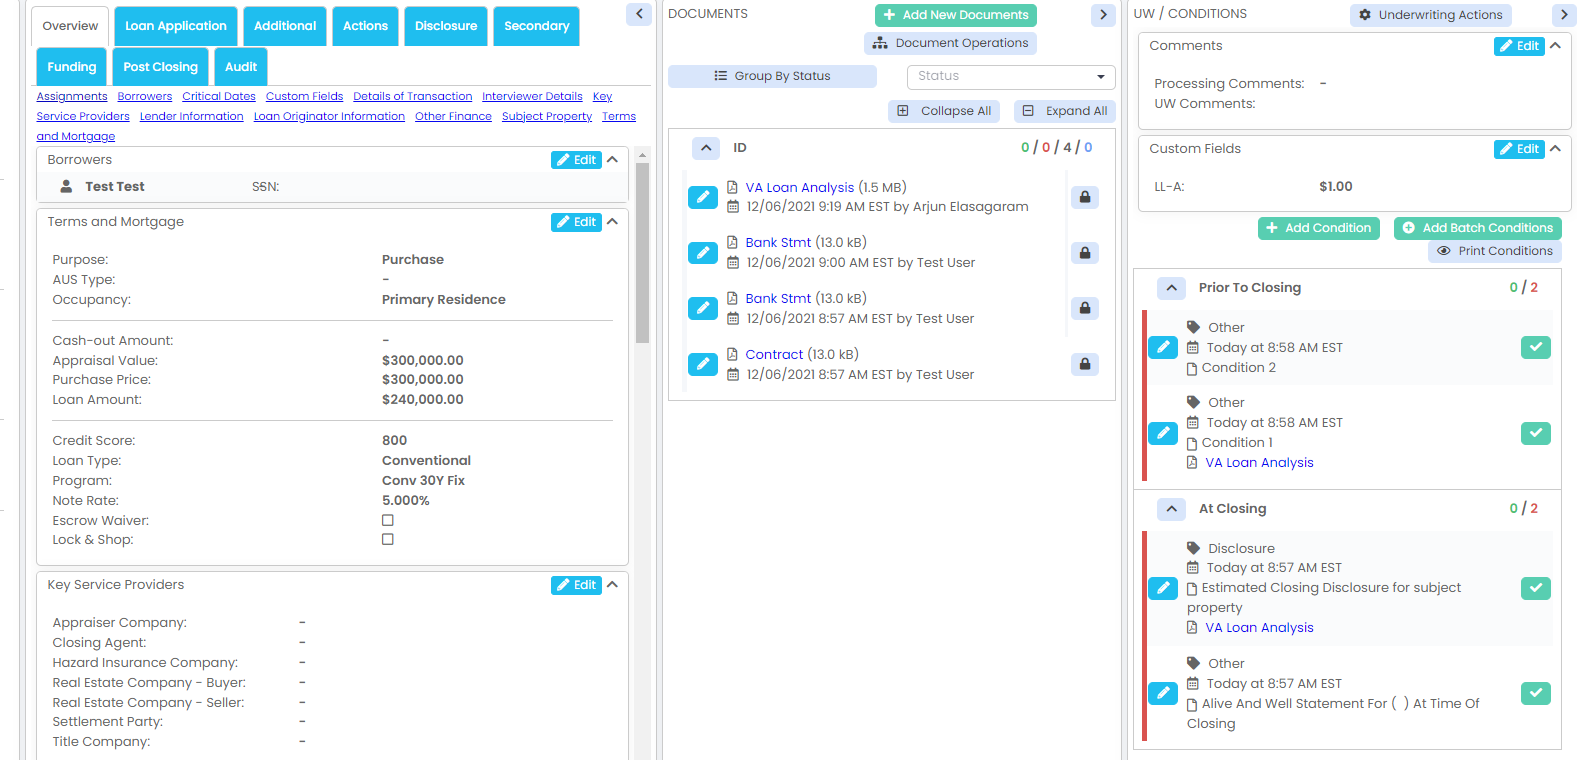Click lock icon next to VA Loan Analysis
1580x760 pixels.
click(1084, 197)
